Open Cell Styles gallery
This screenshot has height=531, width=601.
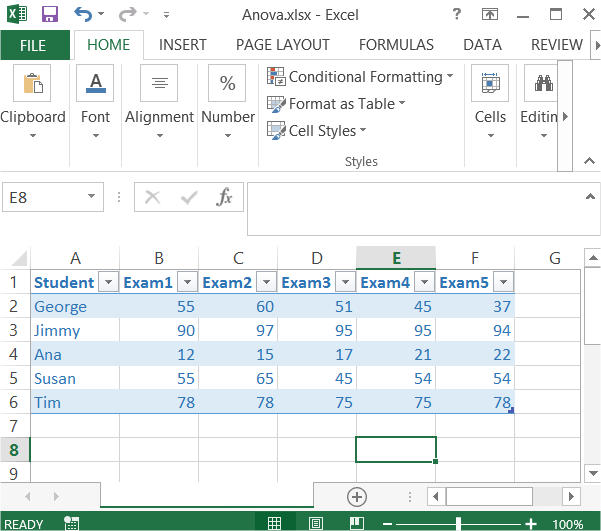tap(317, 131)
